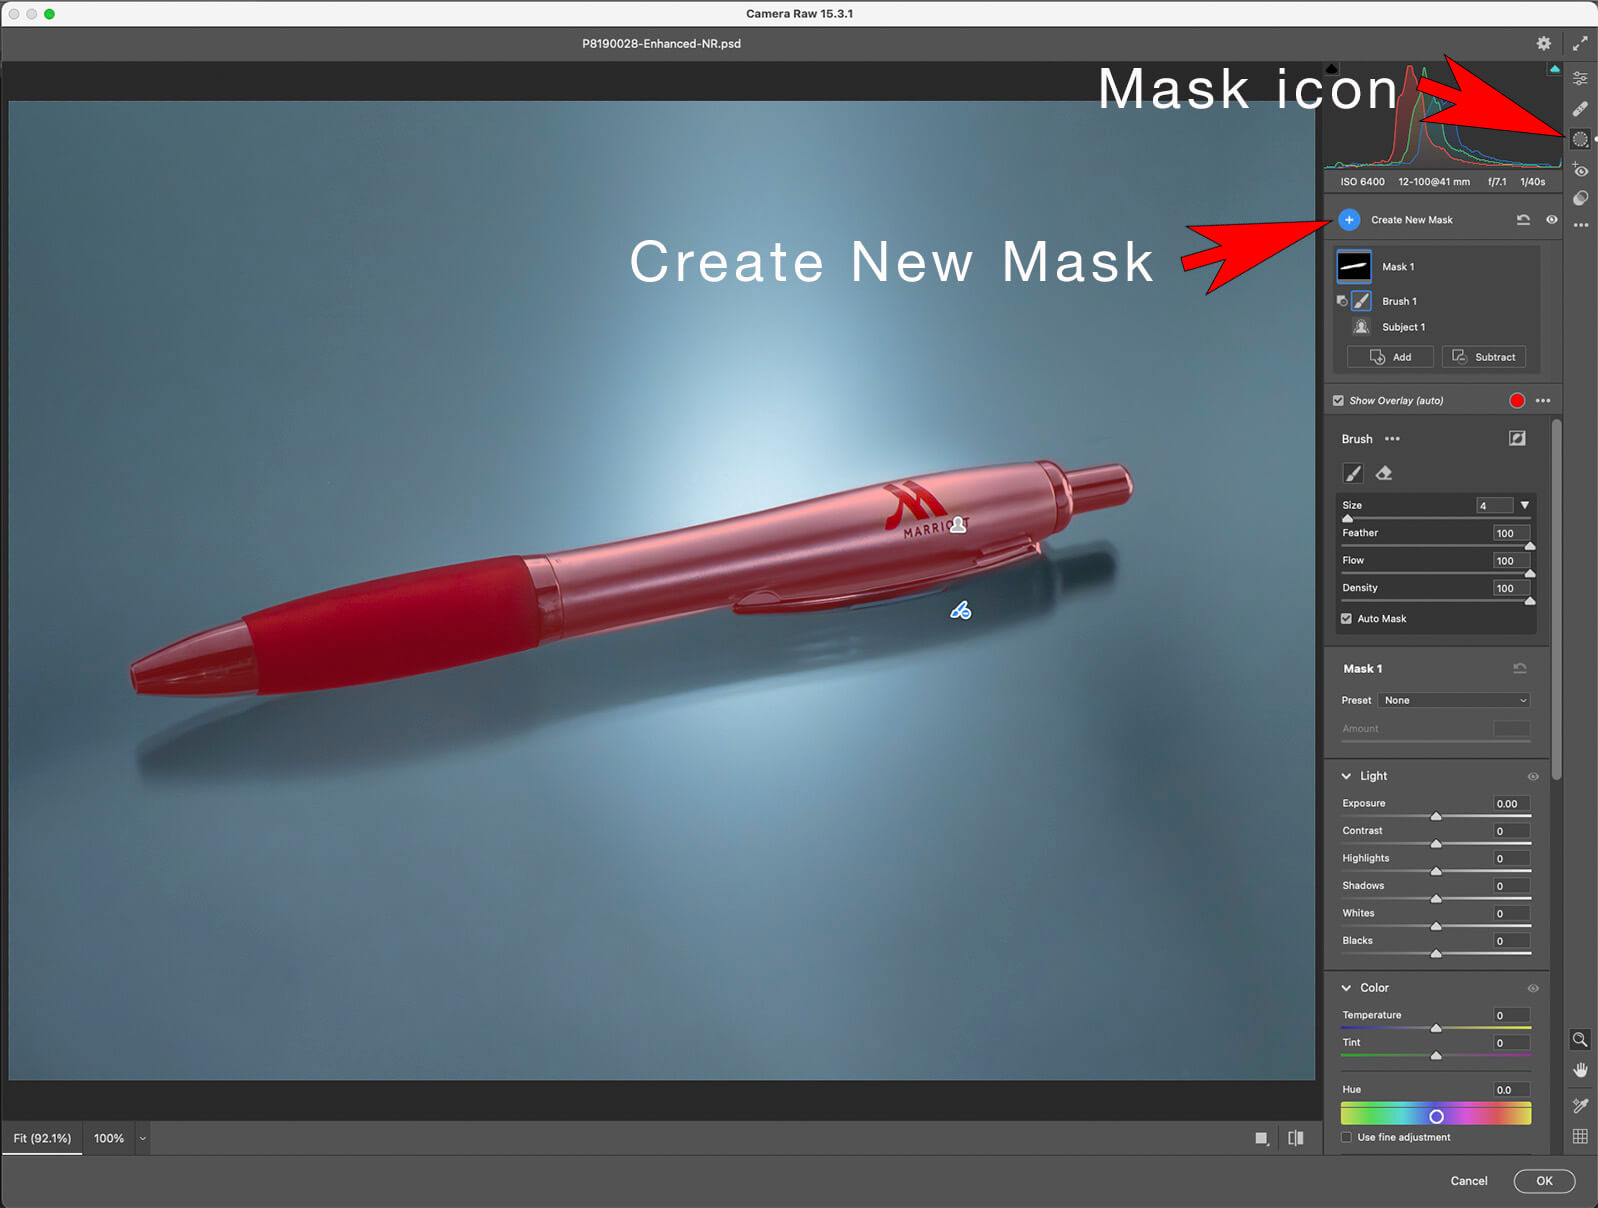Collapse the Light section
Viewport: 1598px width, 1208px height.
1347,776
